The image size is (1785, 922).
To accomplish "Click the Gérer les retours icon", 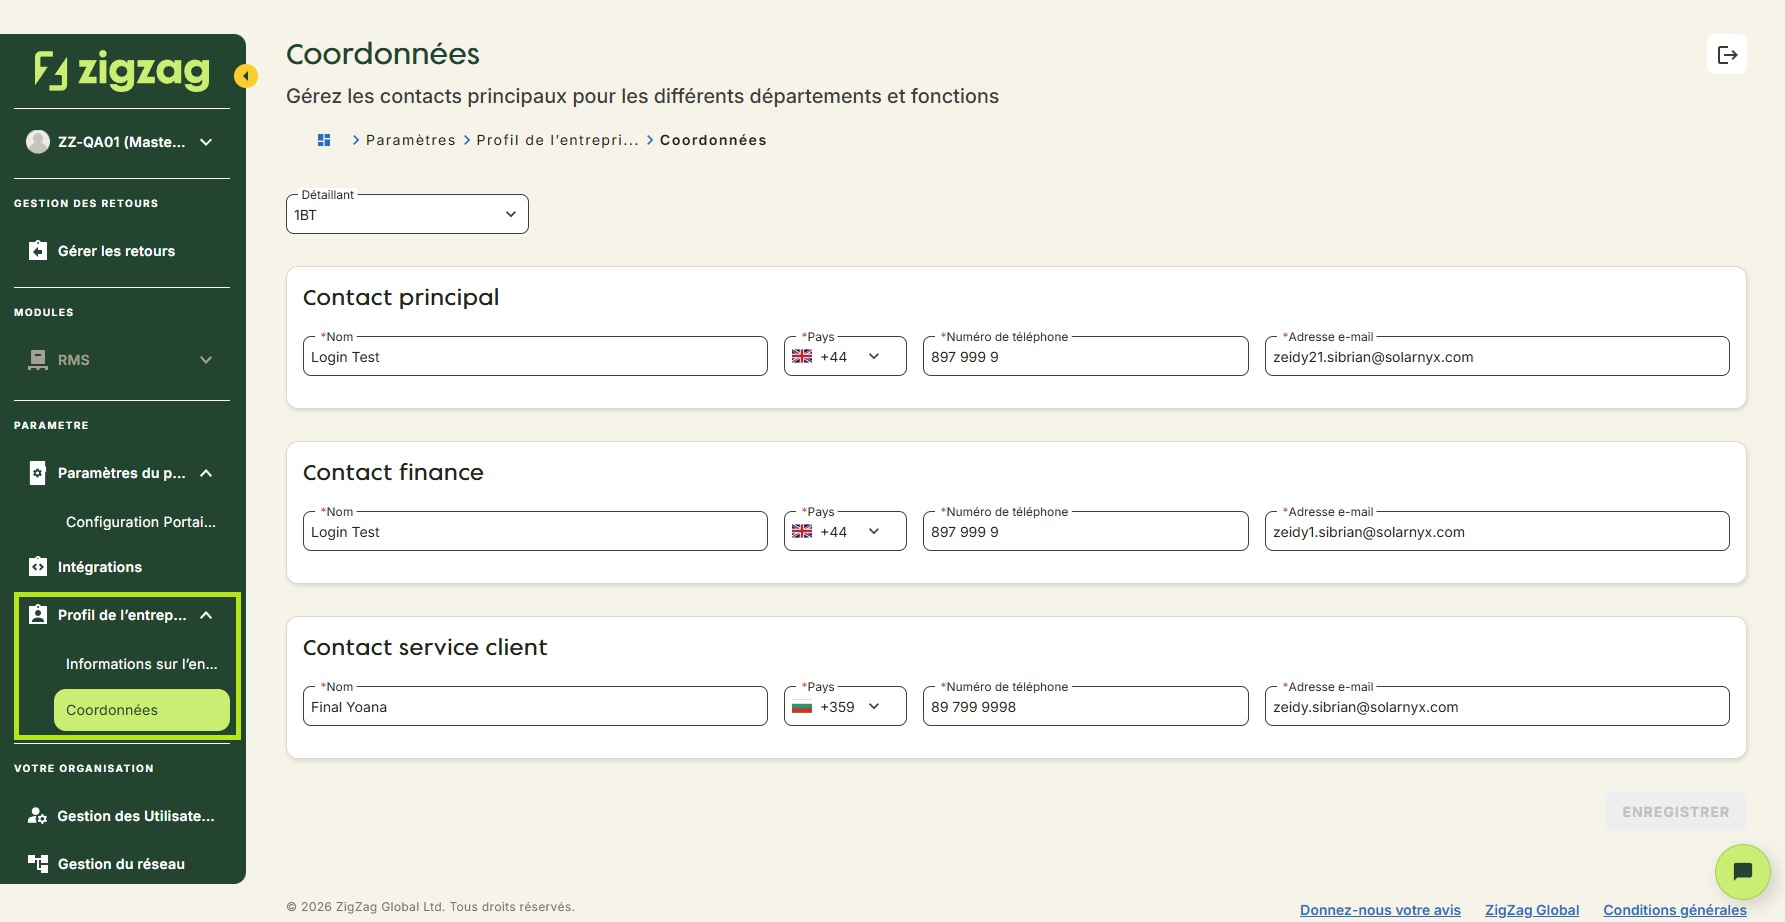I will point(38,251).
